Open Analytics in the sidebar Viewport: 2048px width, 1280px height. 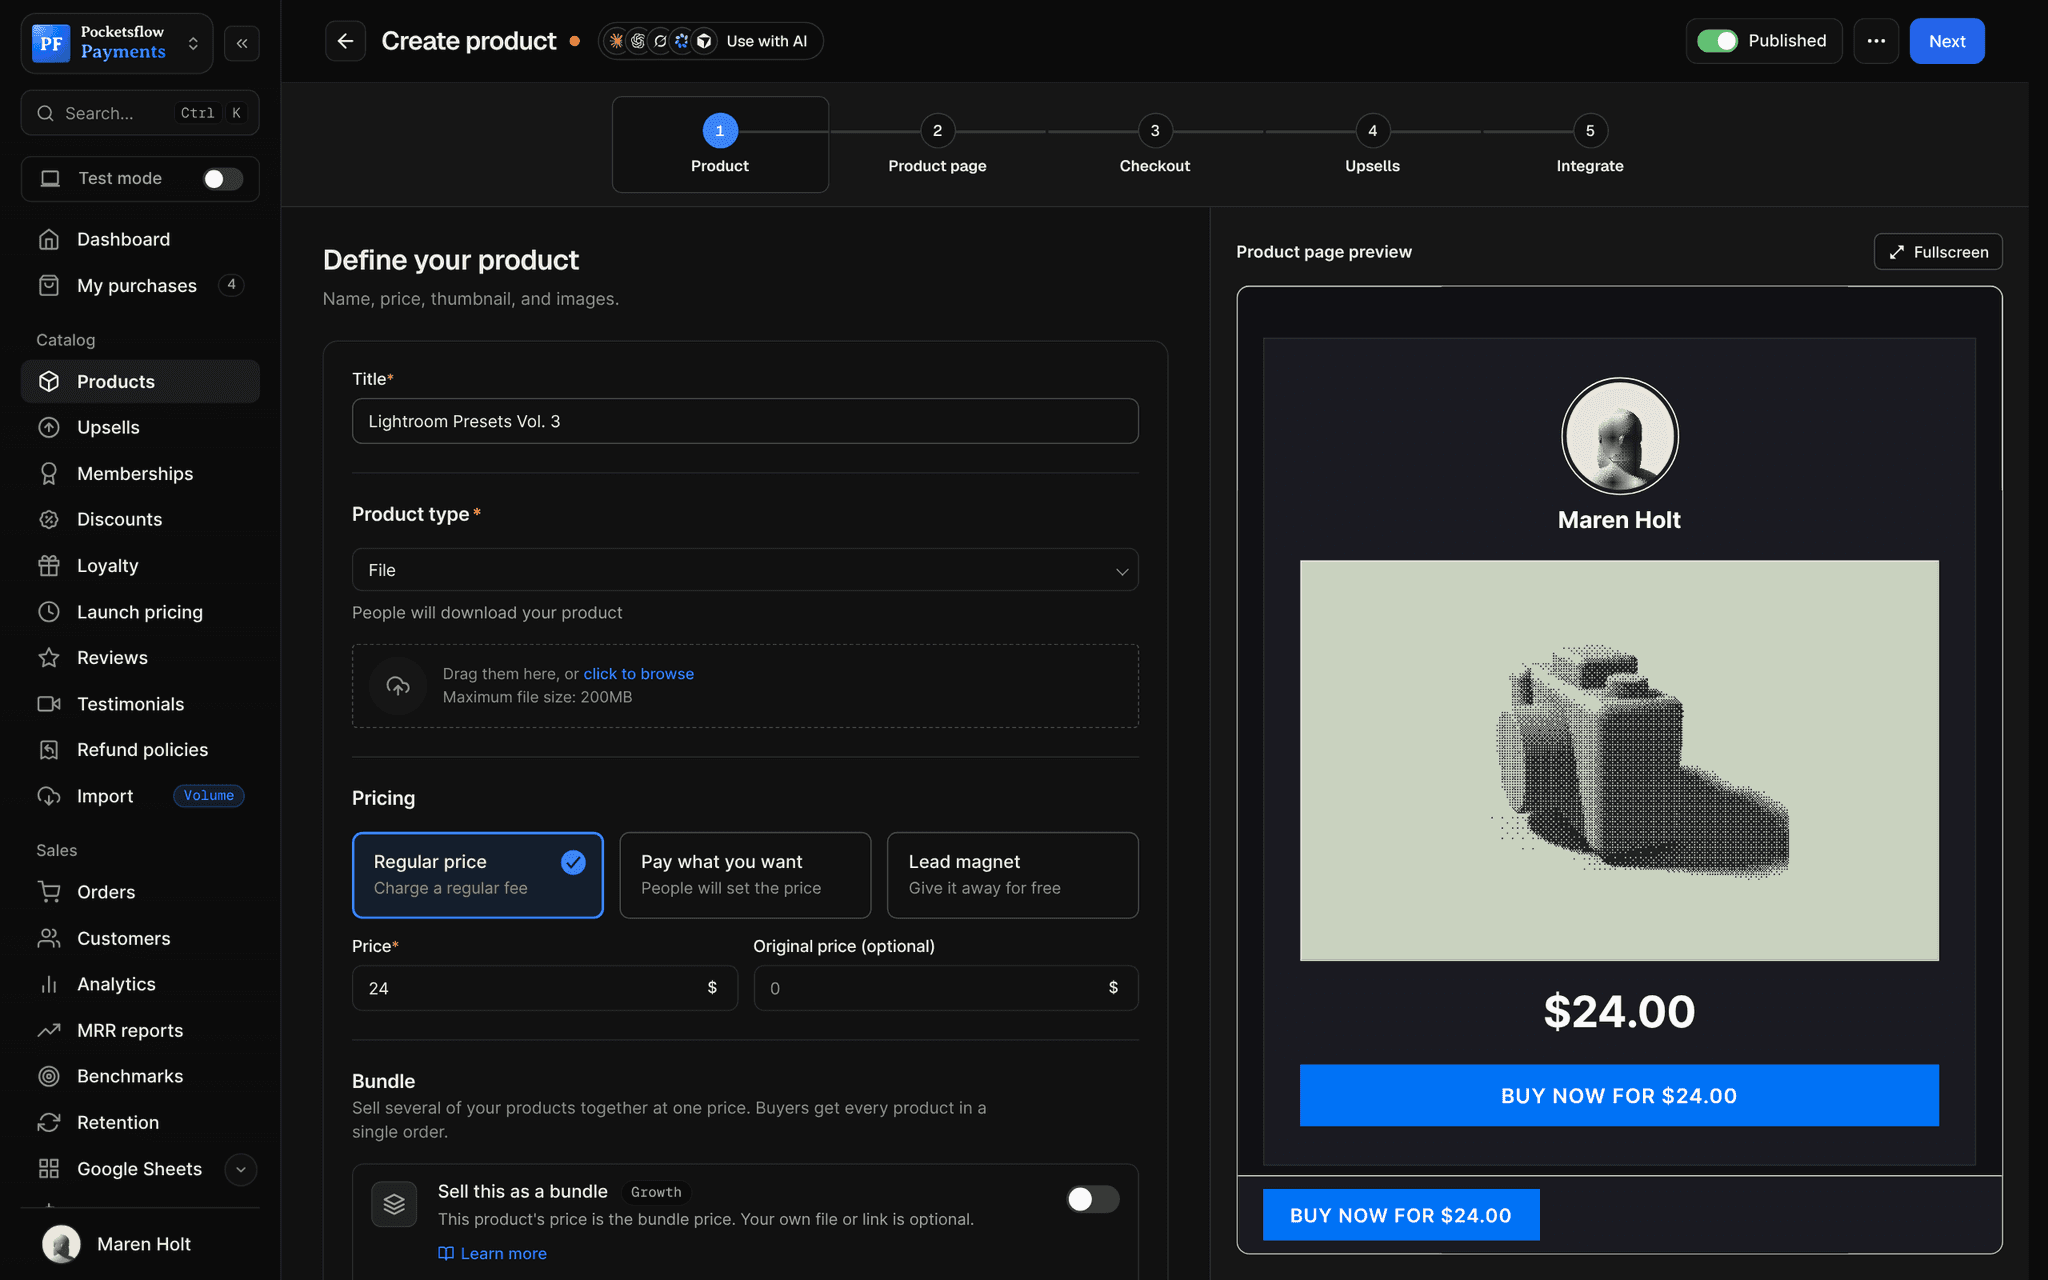140,983
